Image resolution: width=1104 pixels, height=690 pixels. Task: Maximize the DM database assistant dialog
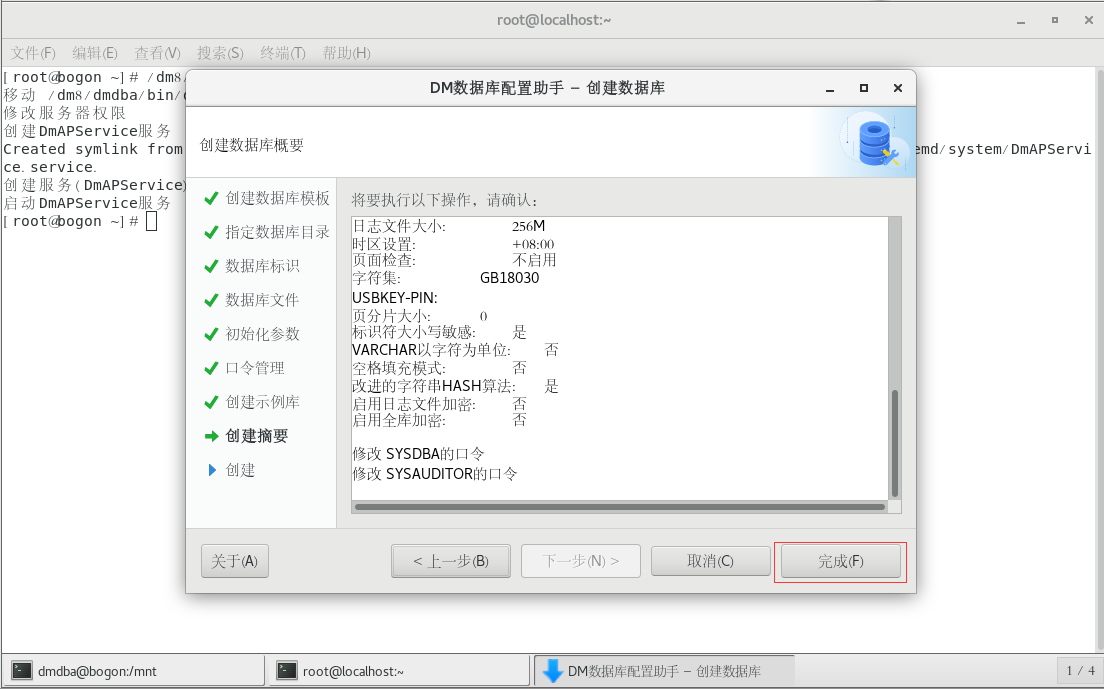point(864,88)
